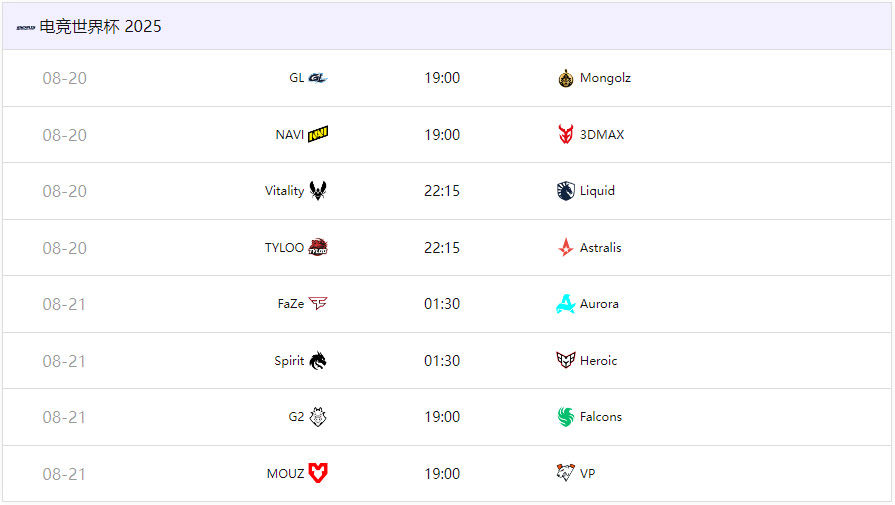Viewport: 895px width, 505px height.
Task: Click the 19:00 time for G2 vs Falcons
Action: click(x=442, y=417)
